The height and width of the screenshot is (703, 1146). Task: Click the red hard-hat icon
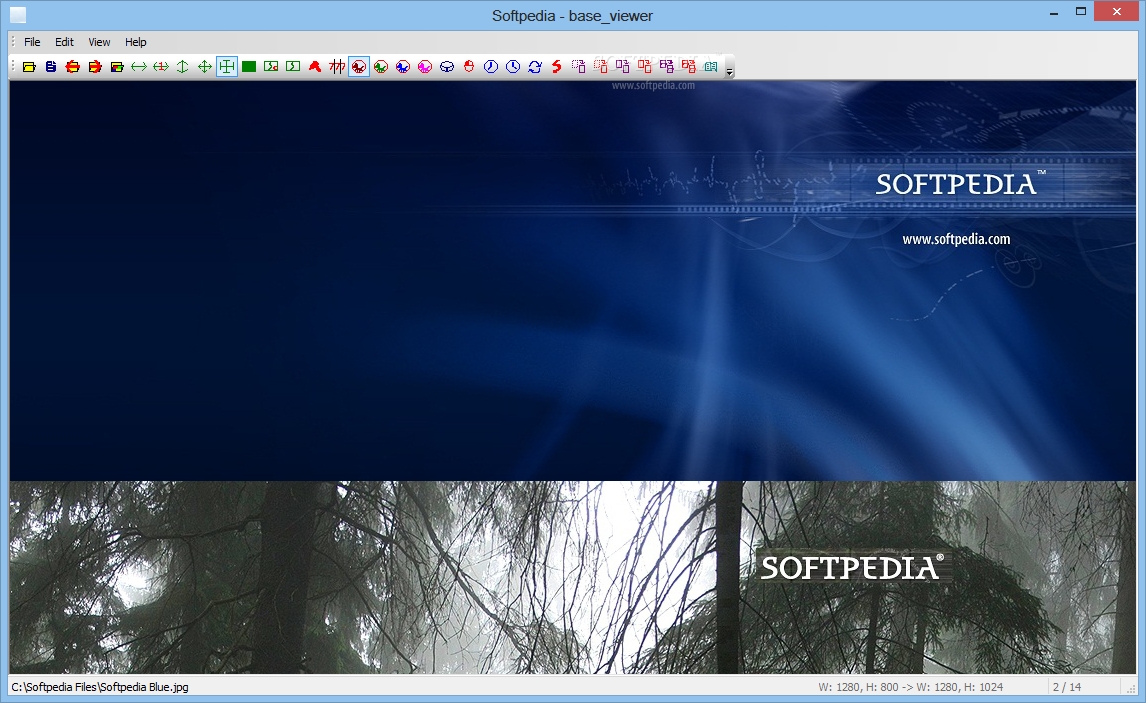(469, 66)
